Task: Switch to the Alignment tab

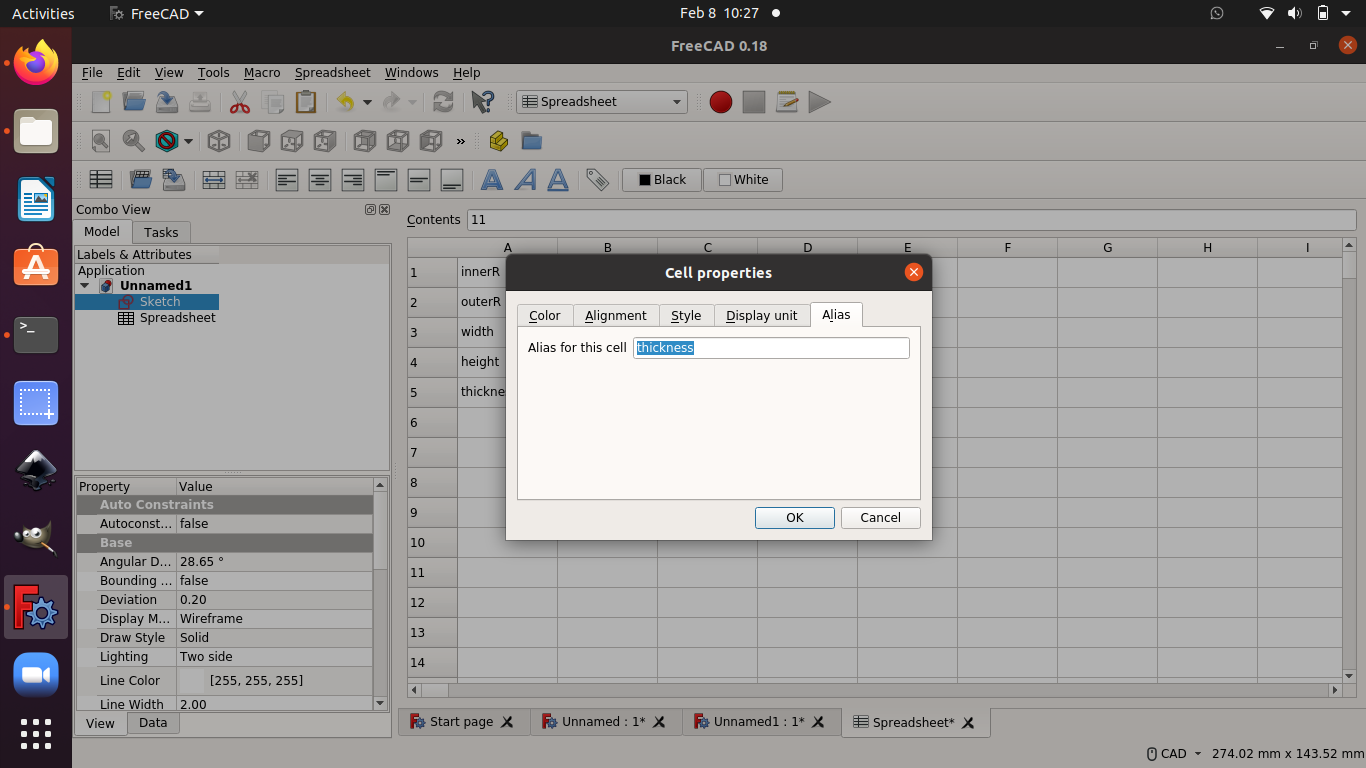Action: coord(616,315)
